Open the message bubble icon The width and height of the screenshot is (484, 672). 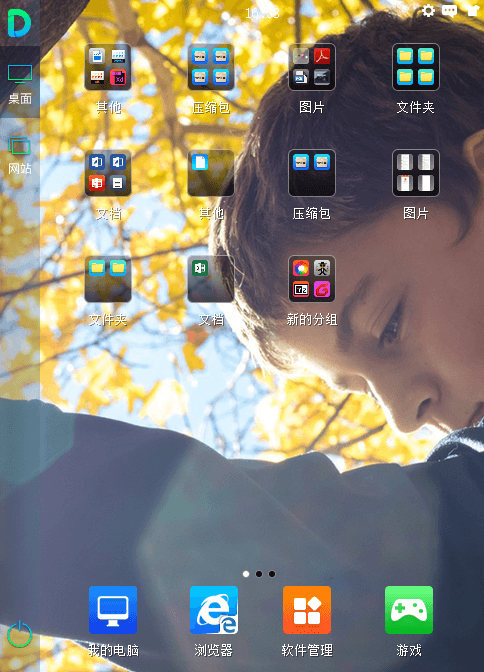(449, 11)
